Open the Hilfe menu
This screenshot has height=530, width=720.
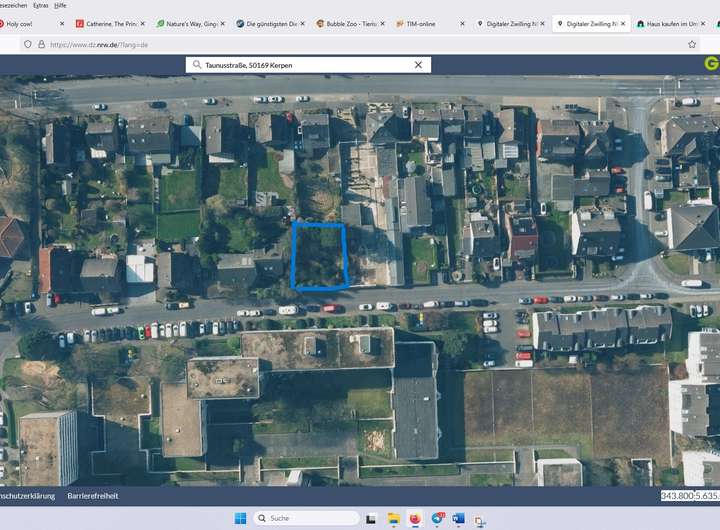tap(61, 5)
